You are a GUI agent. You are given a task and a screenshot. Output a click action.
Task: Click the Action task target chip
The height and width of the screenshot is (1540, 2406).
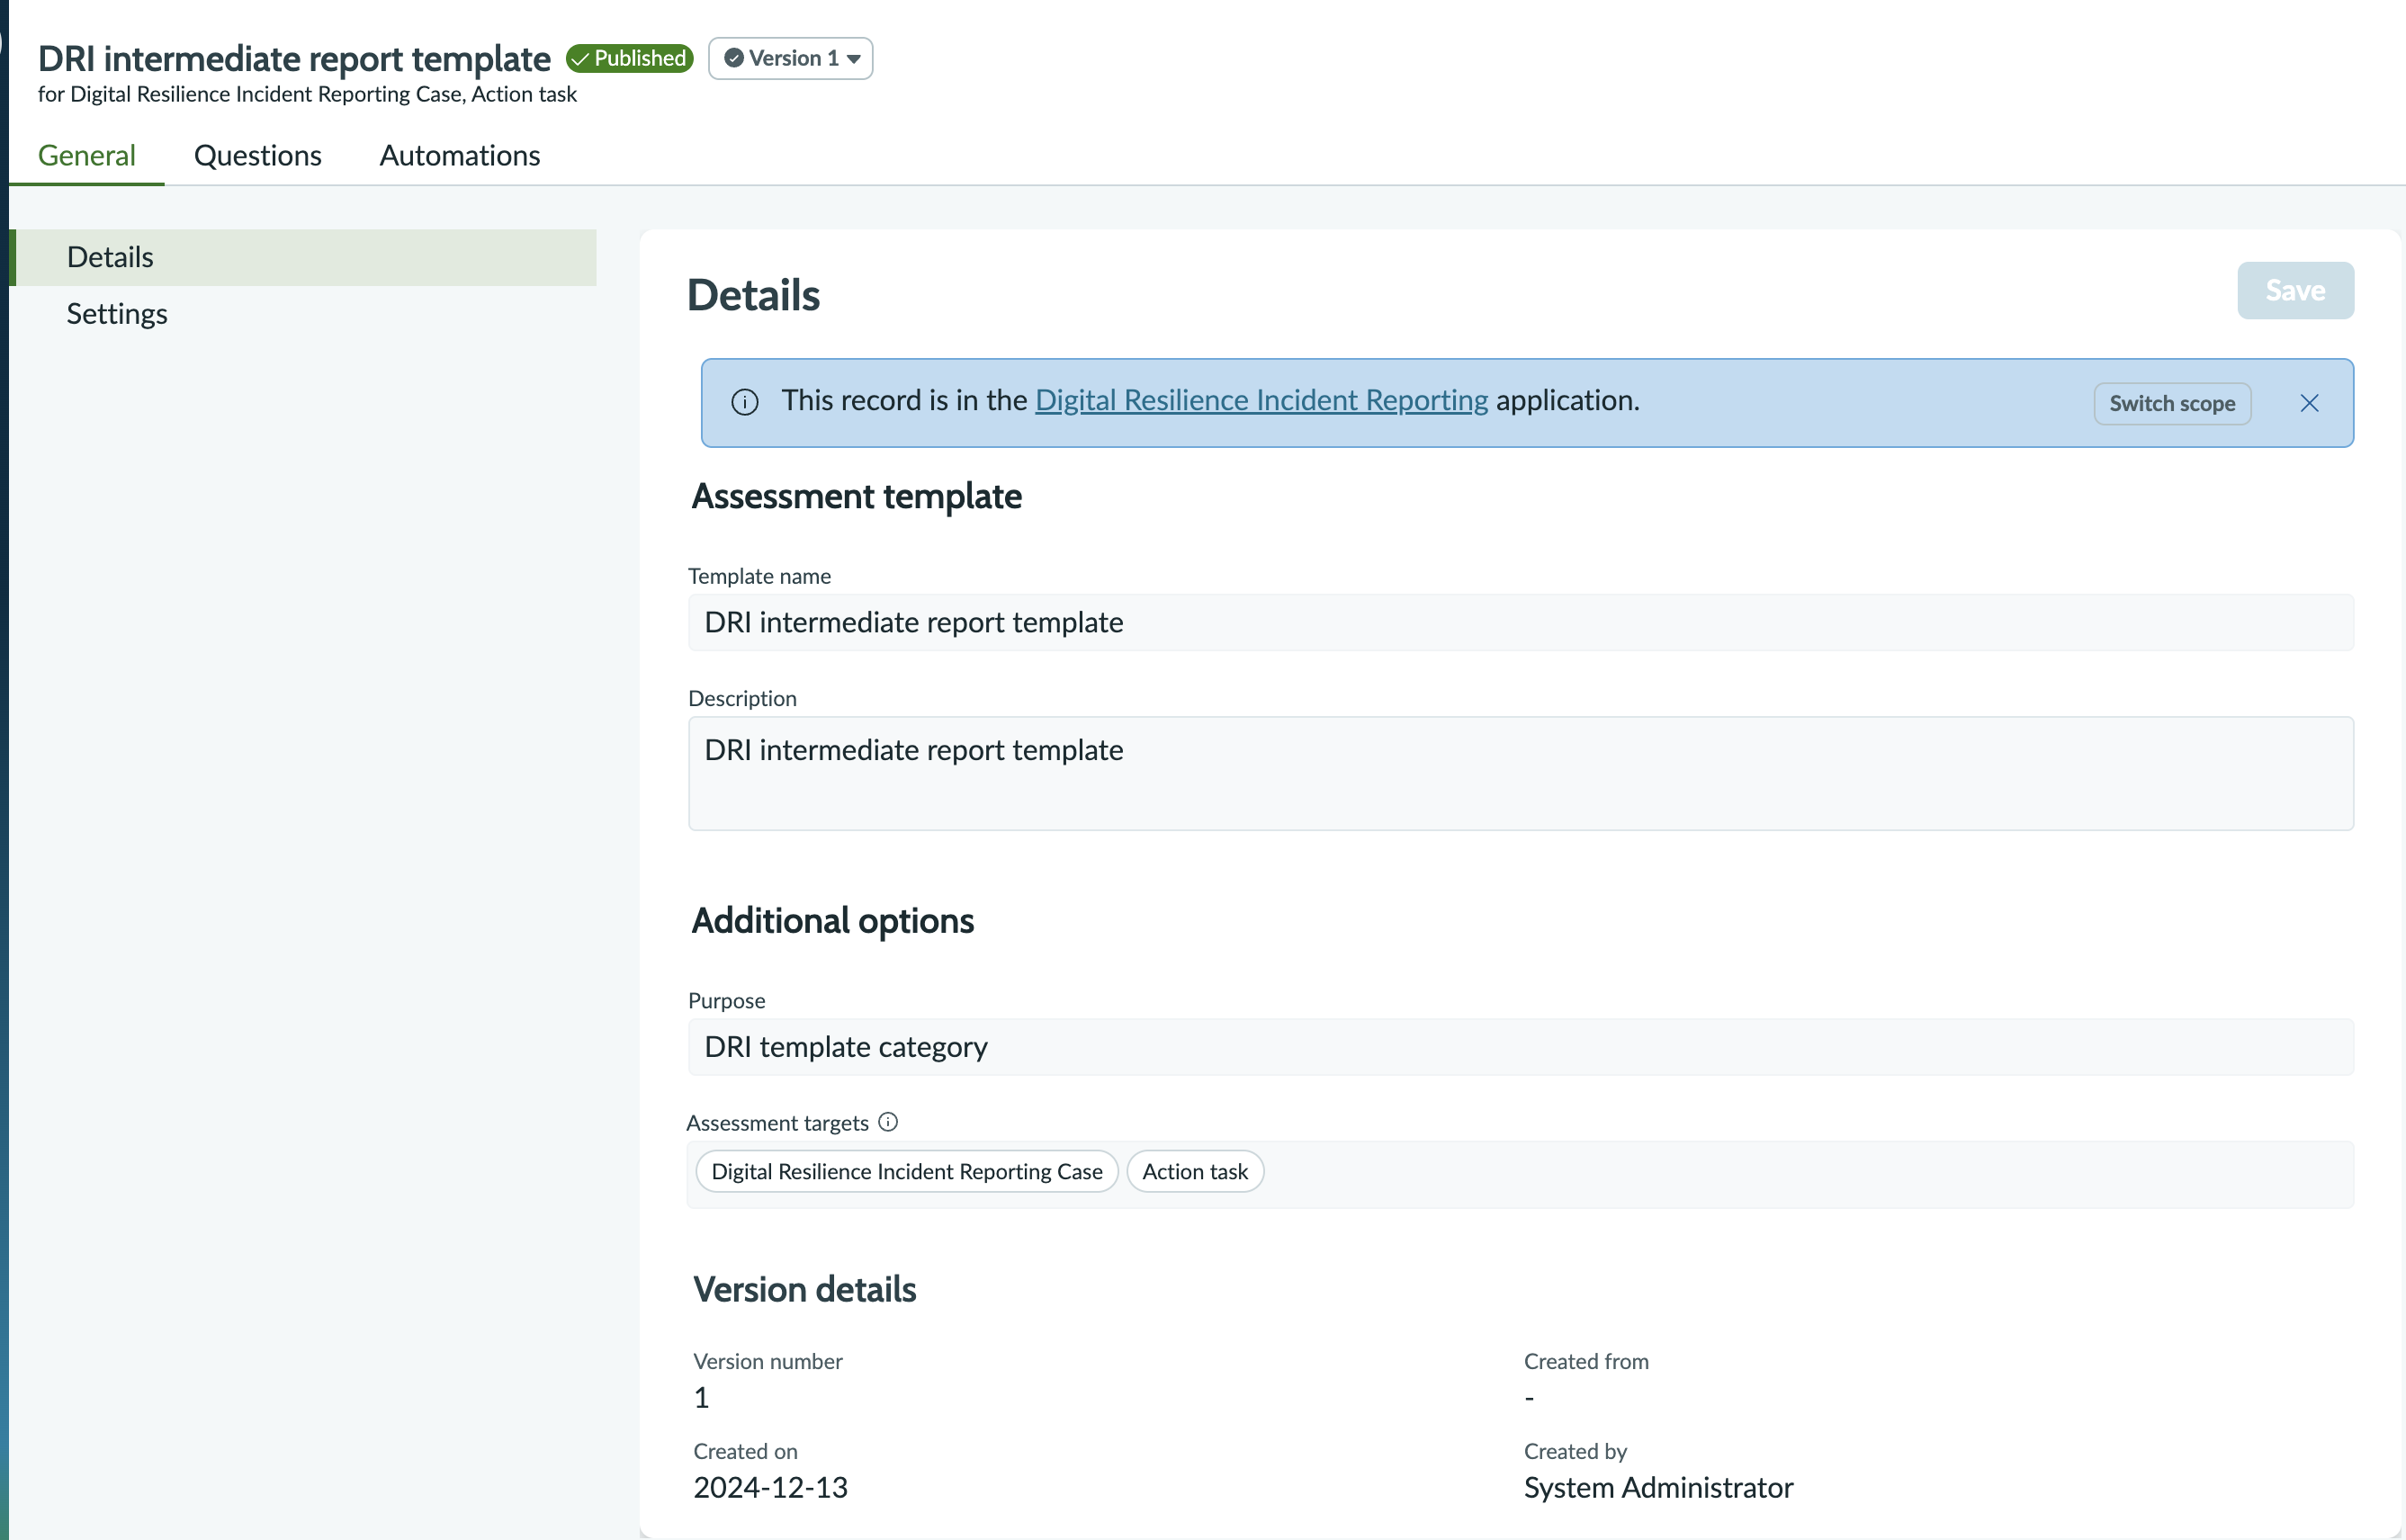coord(1195,1171)
